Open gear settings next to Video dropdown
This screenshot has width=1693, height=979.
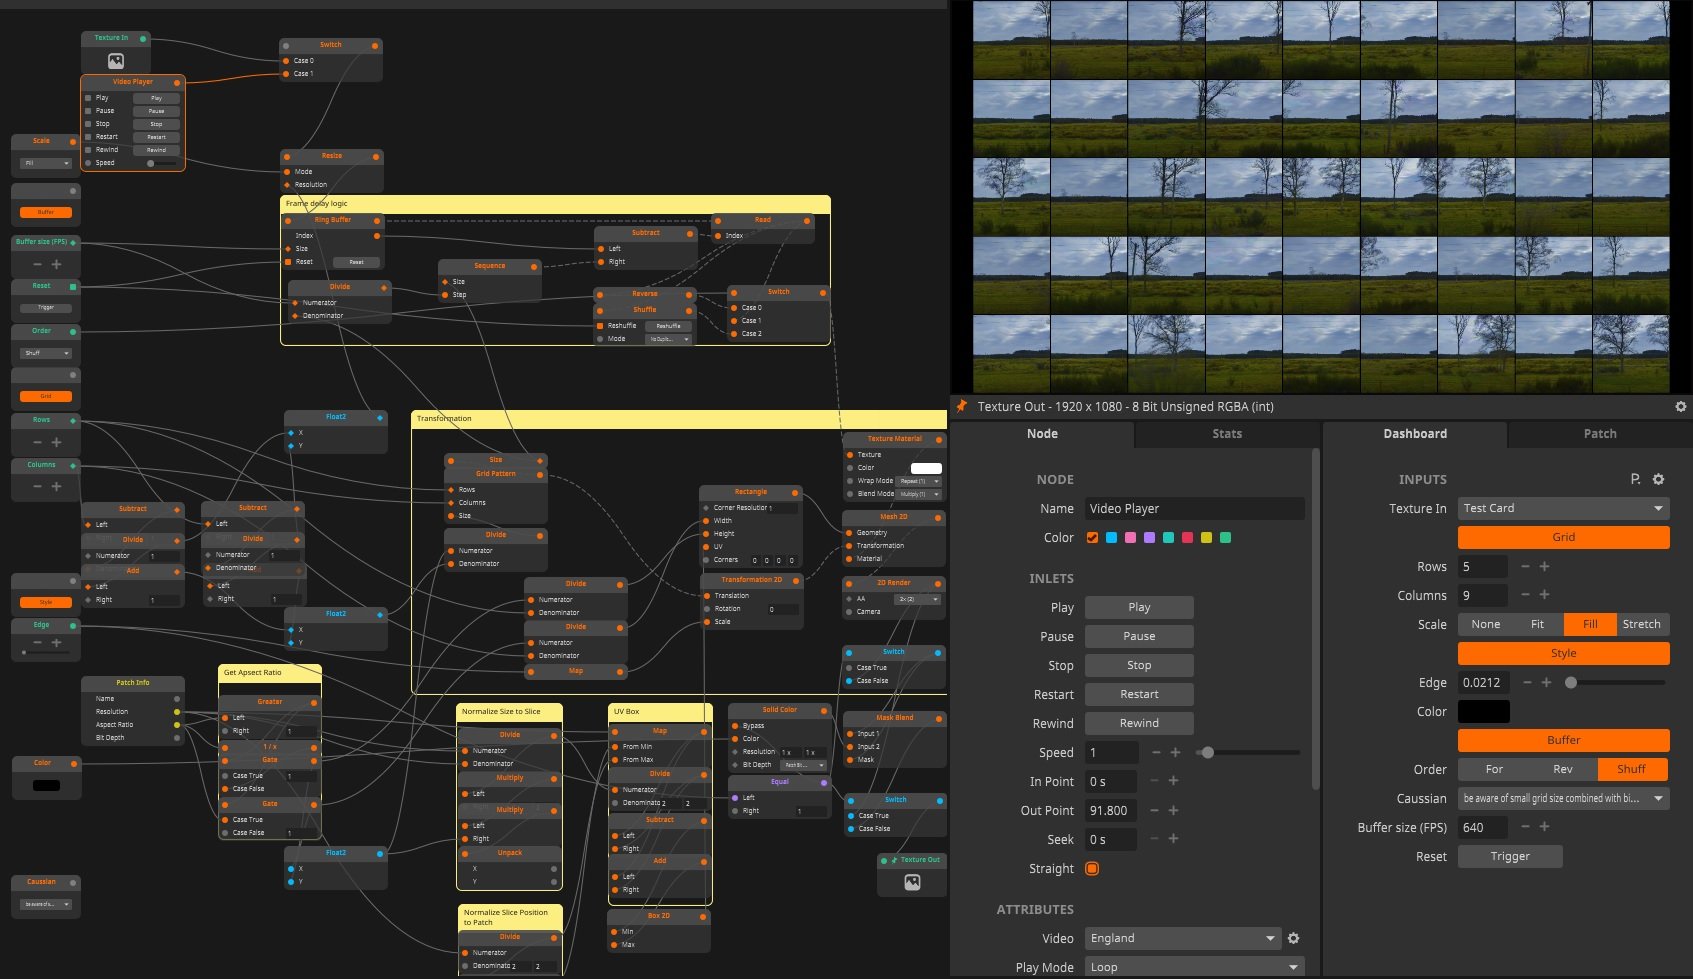coord(1293,938)
